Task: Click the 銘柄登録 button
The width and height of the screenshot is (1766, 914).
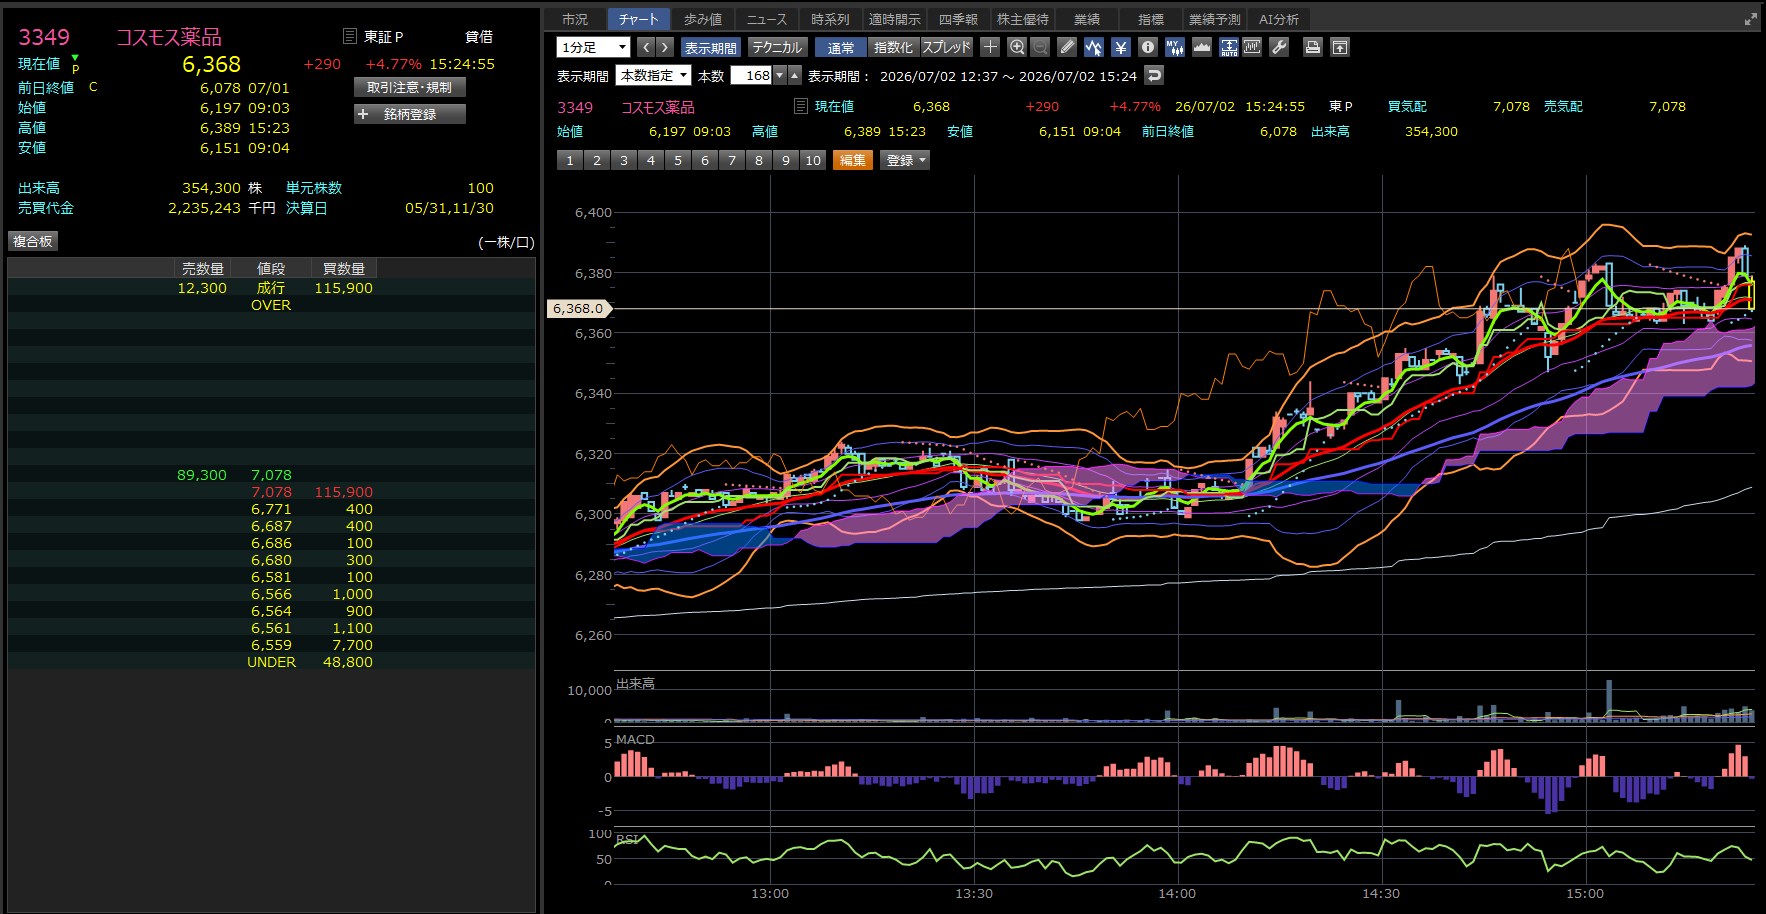Action: coord(410,114)
